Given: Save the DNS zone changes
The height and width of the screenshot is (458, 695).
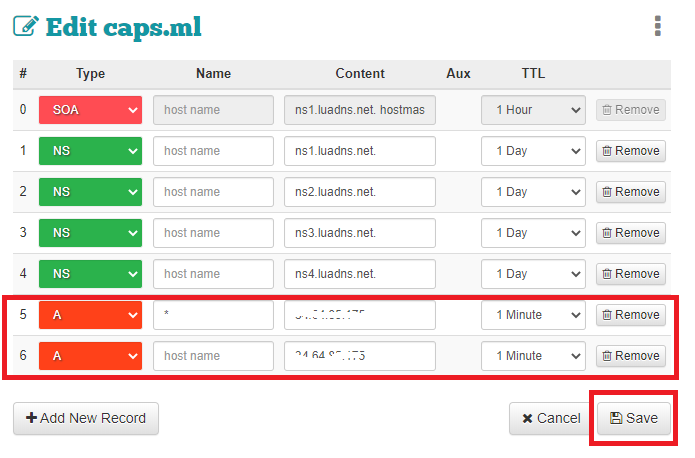Looking at the screenshot, I should 634,418.
